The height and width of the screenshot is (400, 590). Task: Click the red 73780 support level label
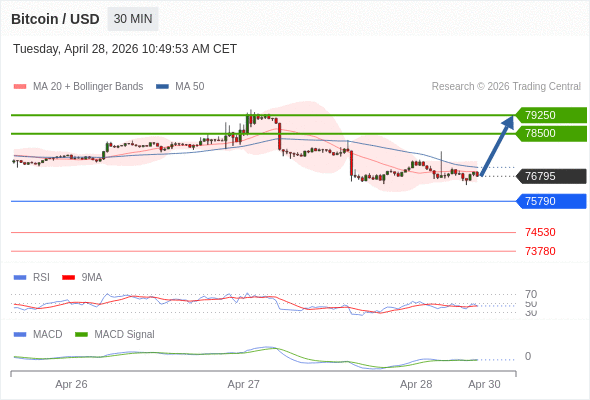(x=540, y=251)
